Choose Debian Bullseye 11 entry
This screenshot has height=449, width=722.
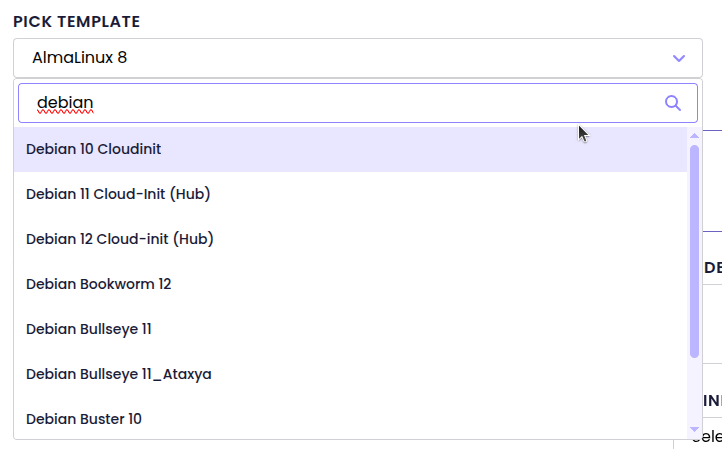[x=89, y=329]
